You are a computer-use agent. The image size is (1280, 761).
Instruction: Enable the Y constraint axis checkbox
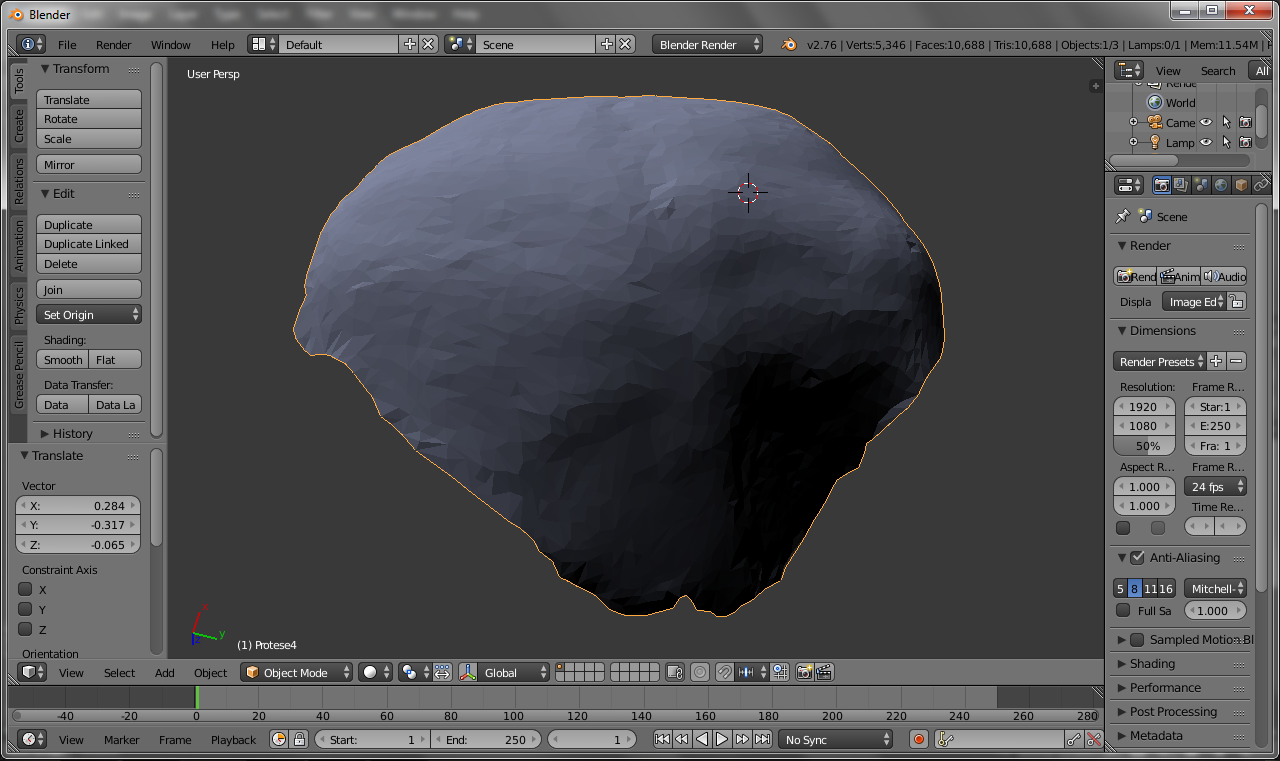pos(26,609)
